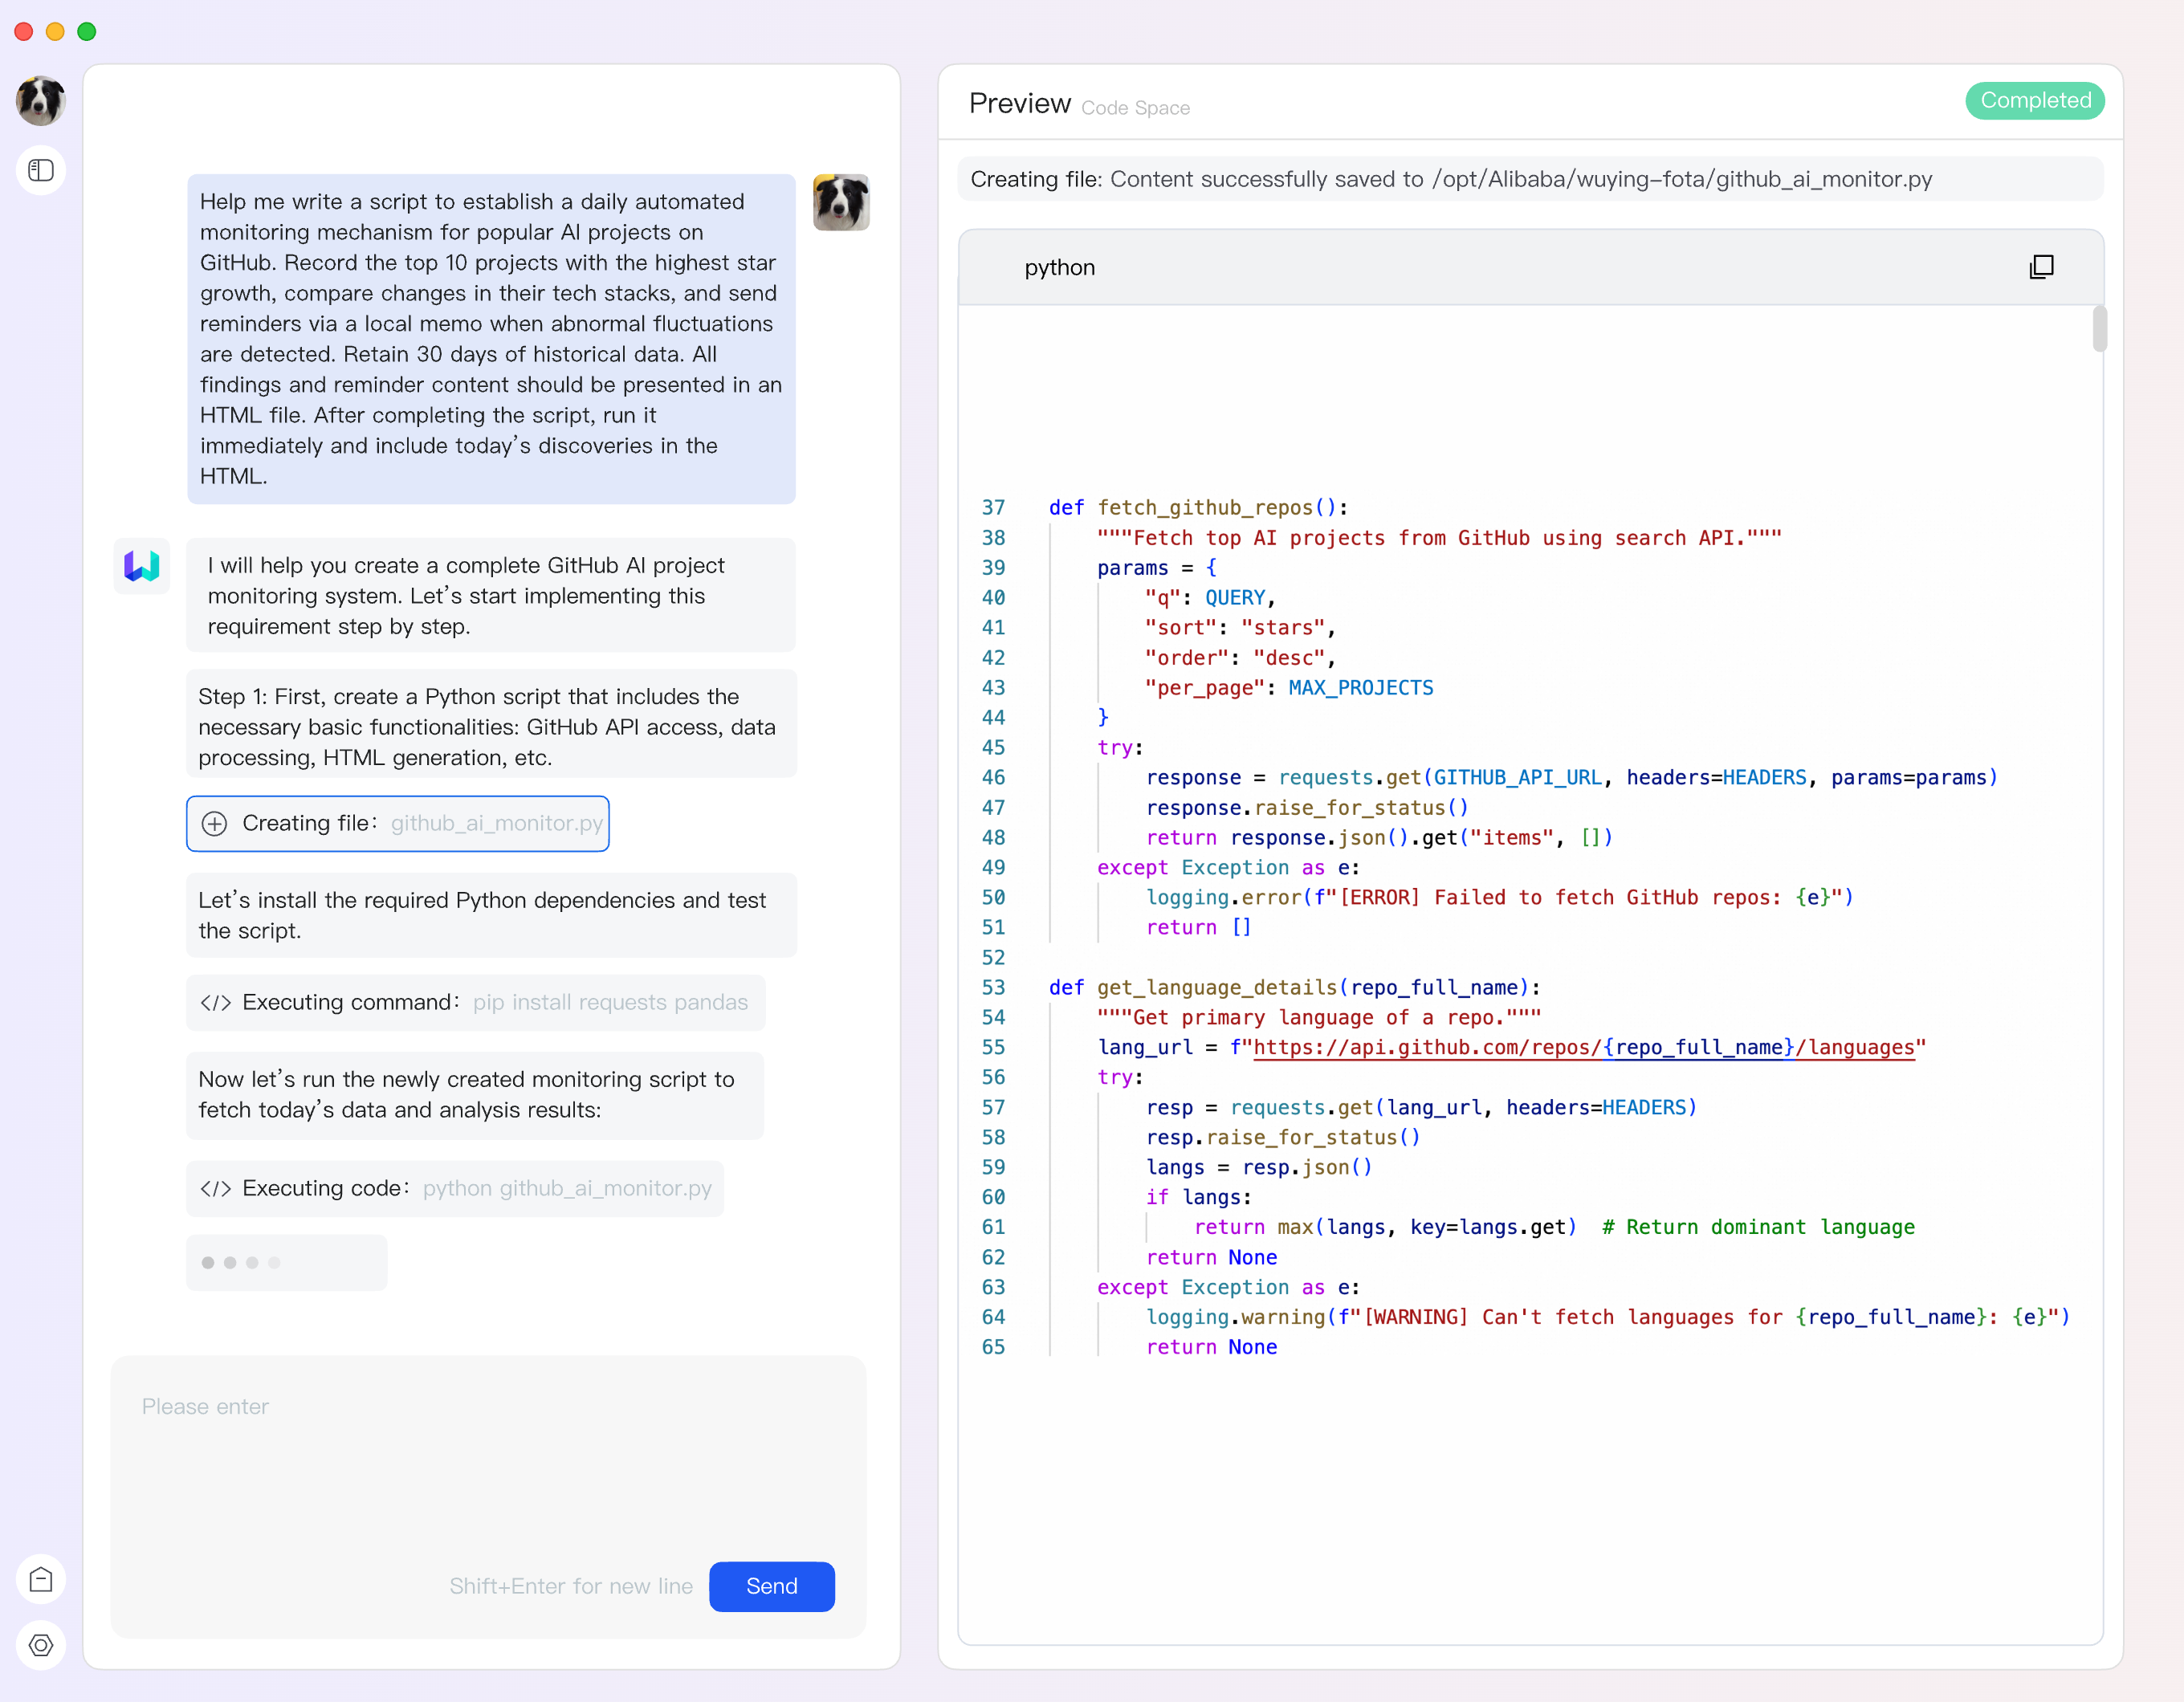
Task: Expand the pip install requests pandas step
Action: click(x=474, y=1002)
